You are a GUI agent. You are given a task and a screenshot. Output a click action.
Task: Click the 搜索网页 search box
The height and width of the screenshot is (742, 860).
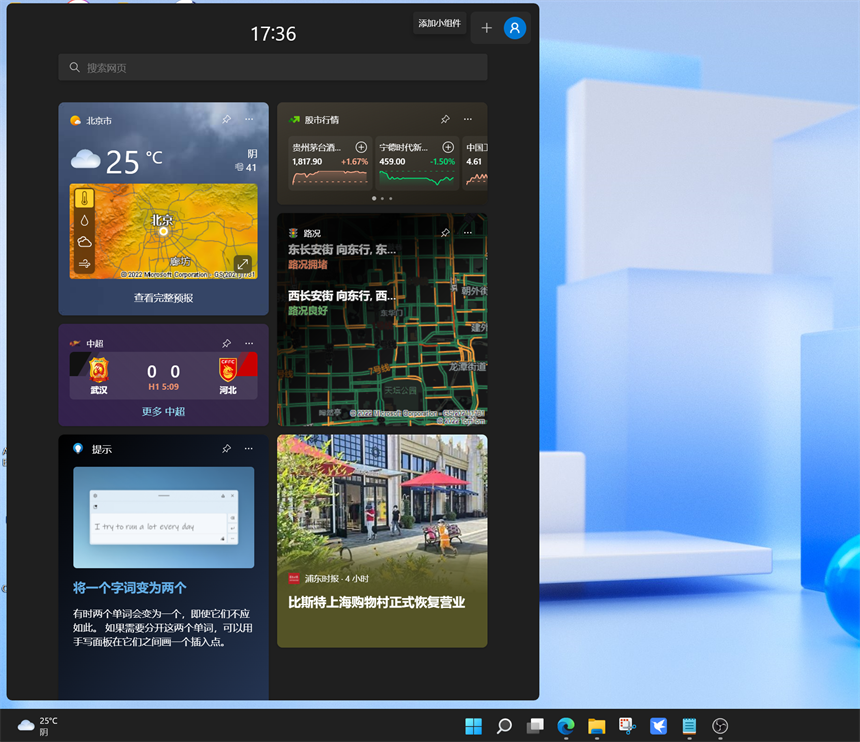(272, 67)
